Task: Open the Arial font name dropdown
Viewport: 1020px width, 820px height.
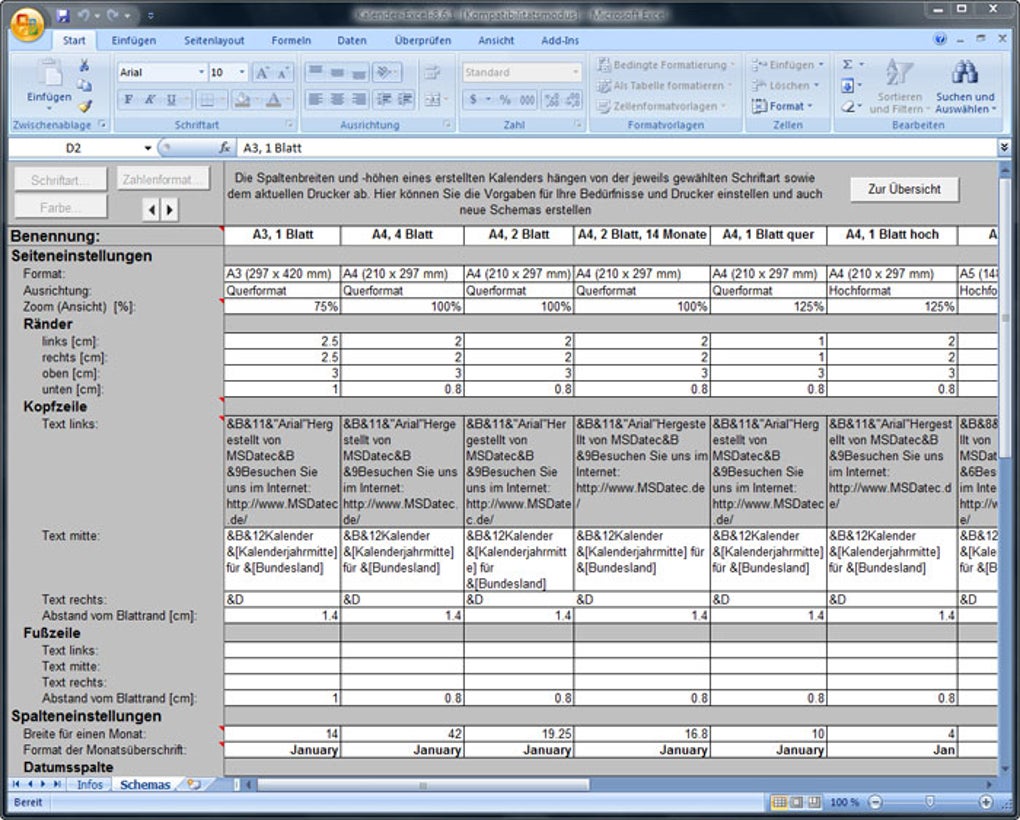Action: pos(201,72)
